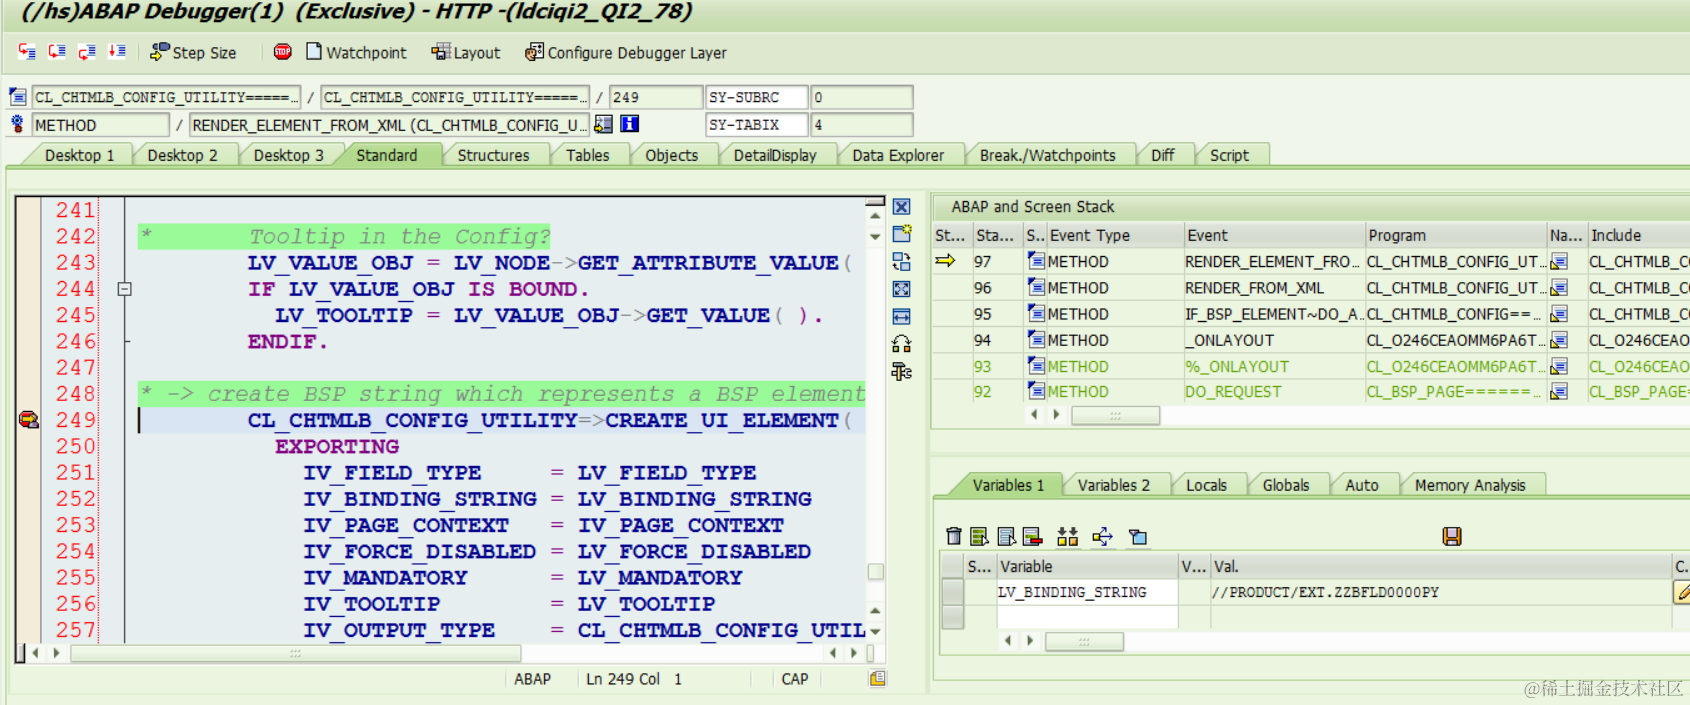The width and height of the screenshot is (1690, 705).
Task: Select the Tables tab
Action: (x=587, y=155)
